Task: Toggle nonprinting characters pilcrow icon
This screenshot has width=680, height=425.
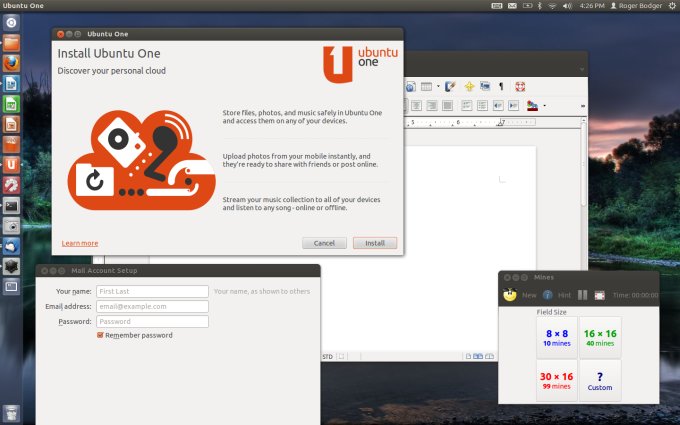Action: click(501, 86)
